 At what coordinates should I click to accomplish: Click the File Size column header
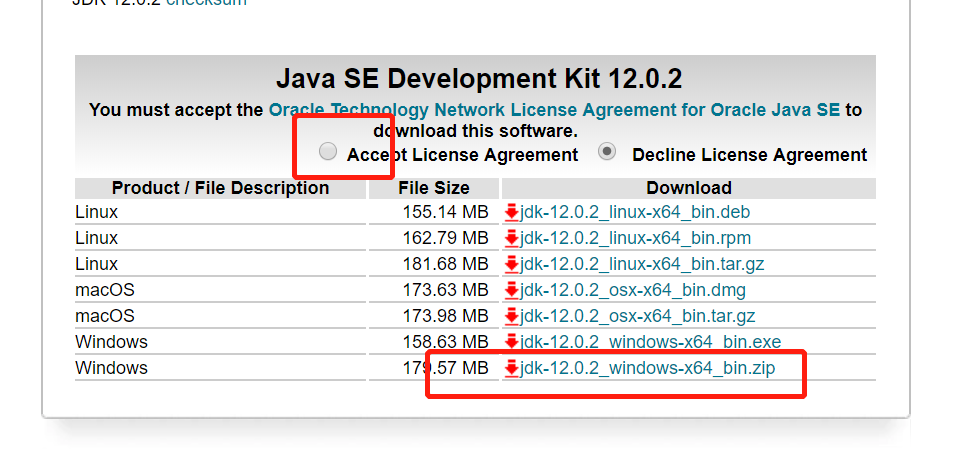[434, 188]
